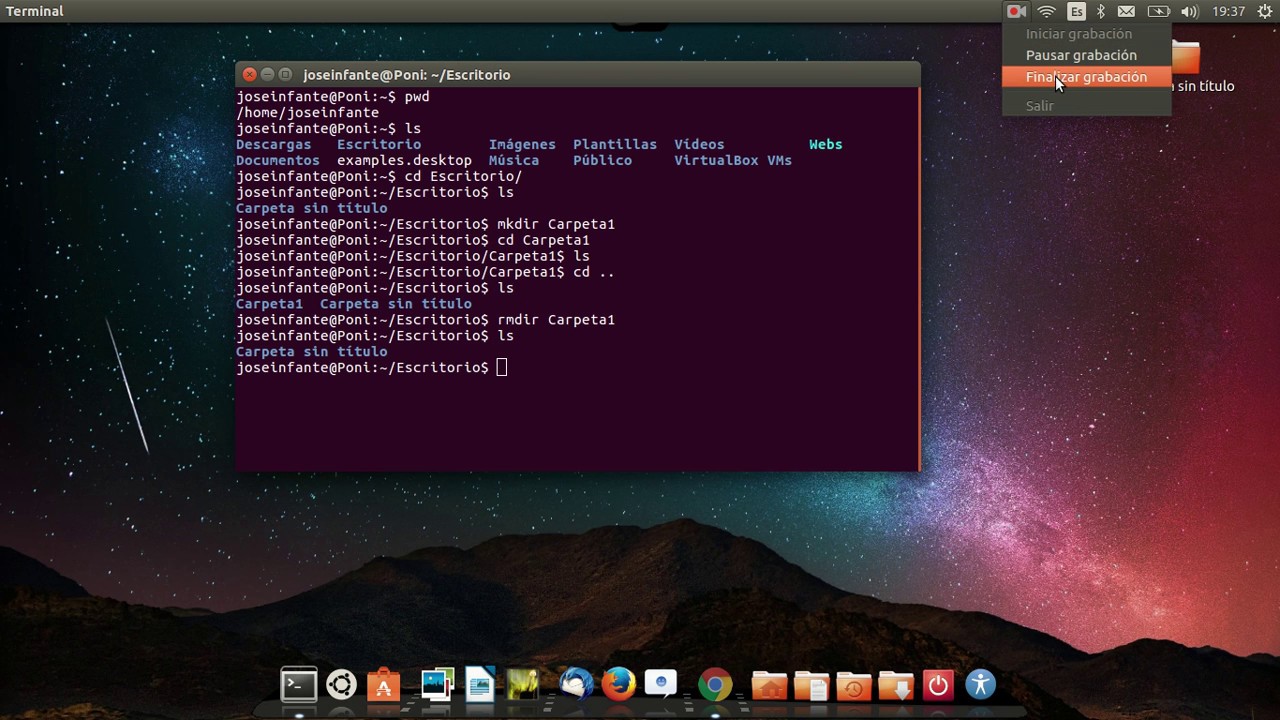This screenshot has height=720, width=1280.
Task: Click the terminal title bar text
Action: 407,75
